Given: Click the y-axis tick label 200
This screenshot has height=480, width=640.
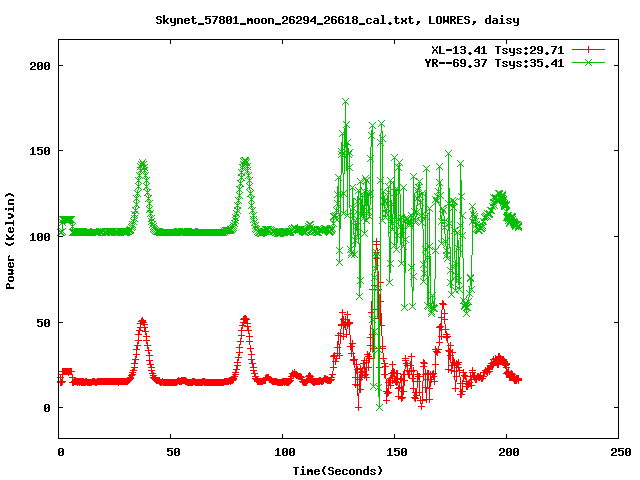Looking at the screenshot, I should pyautogui.click(x=40, y=66).
